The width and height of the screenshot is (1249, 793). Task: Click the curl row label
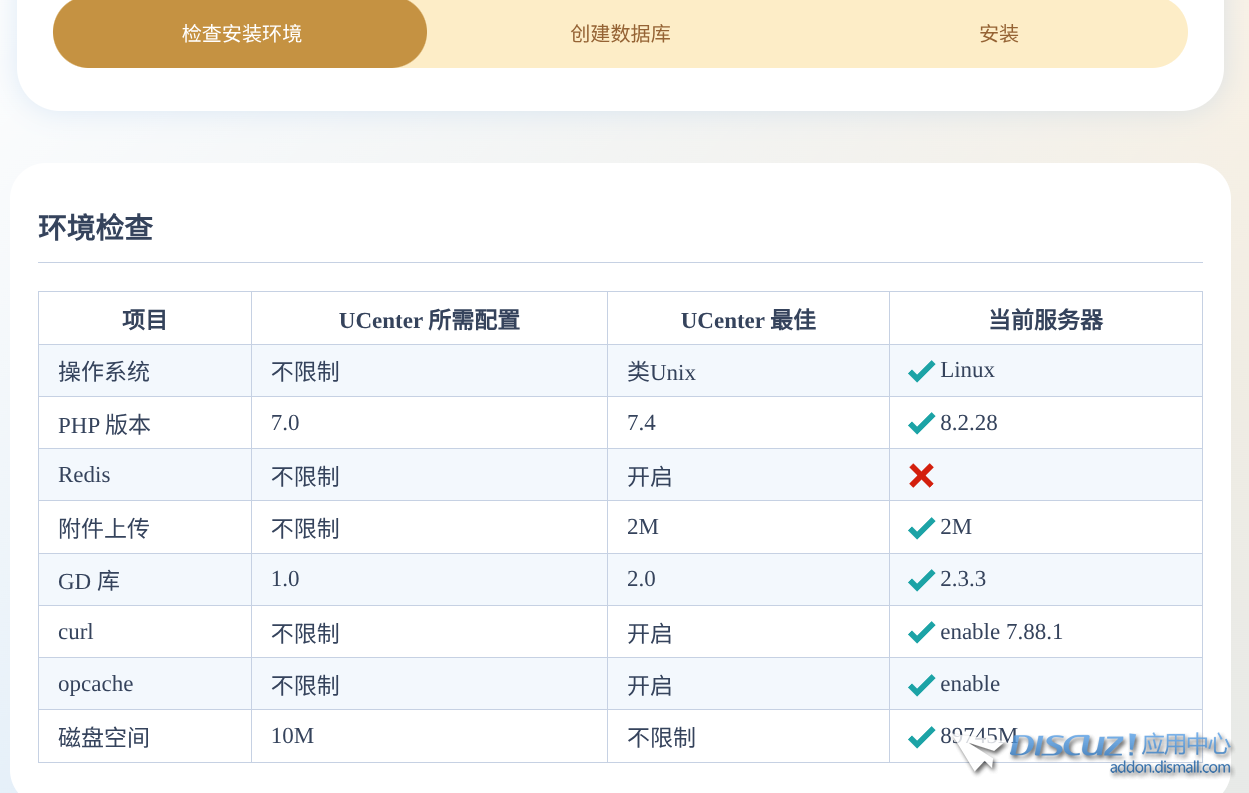[x=76, y=631]
